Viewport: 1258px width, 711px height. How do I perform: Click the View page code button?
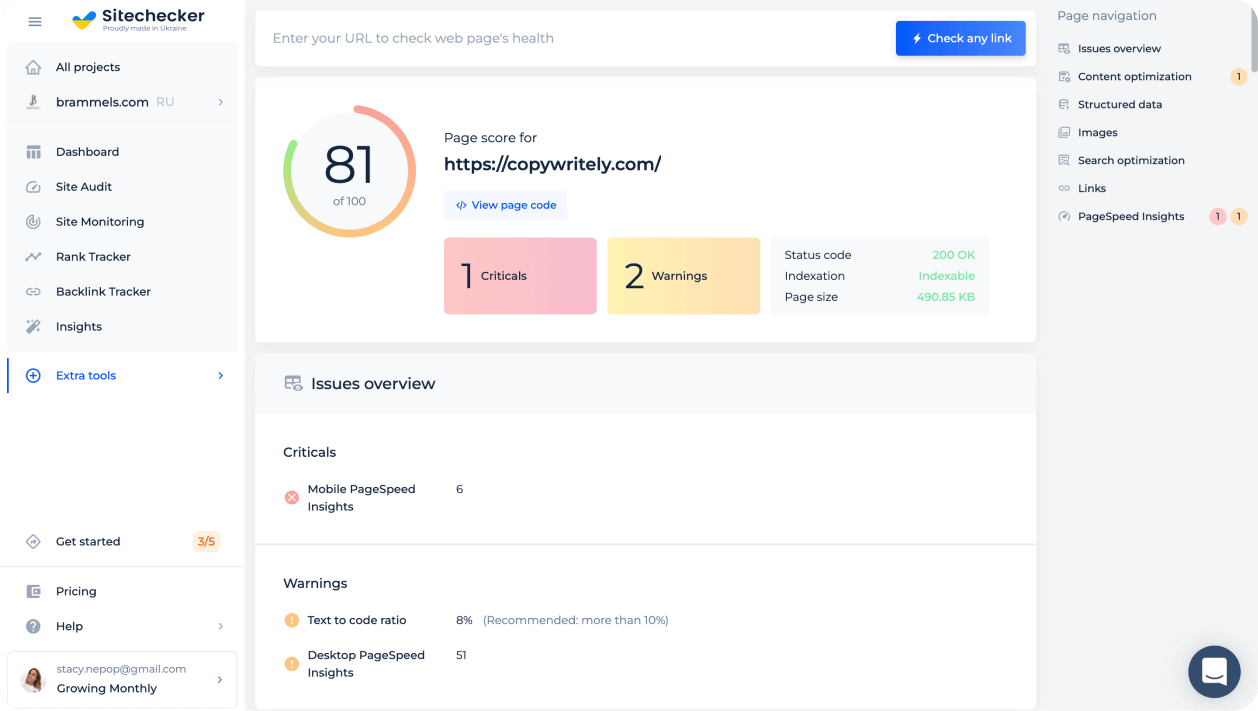pos(506,205)
